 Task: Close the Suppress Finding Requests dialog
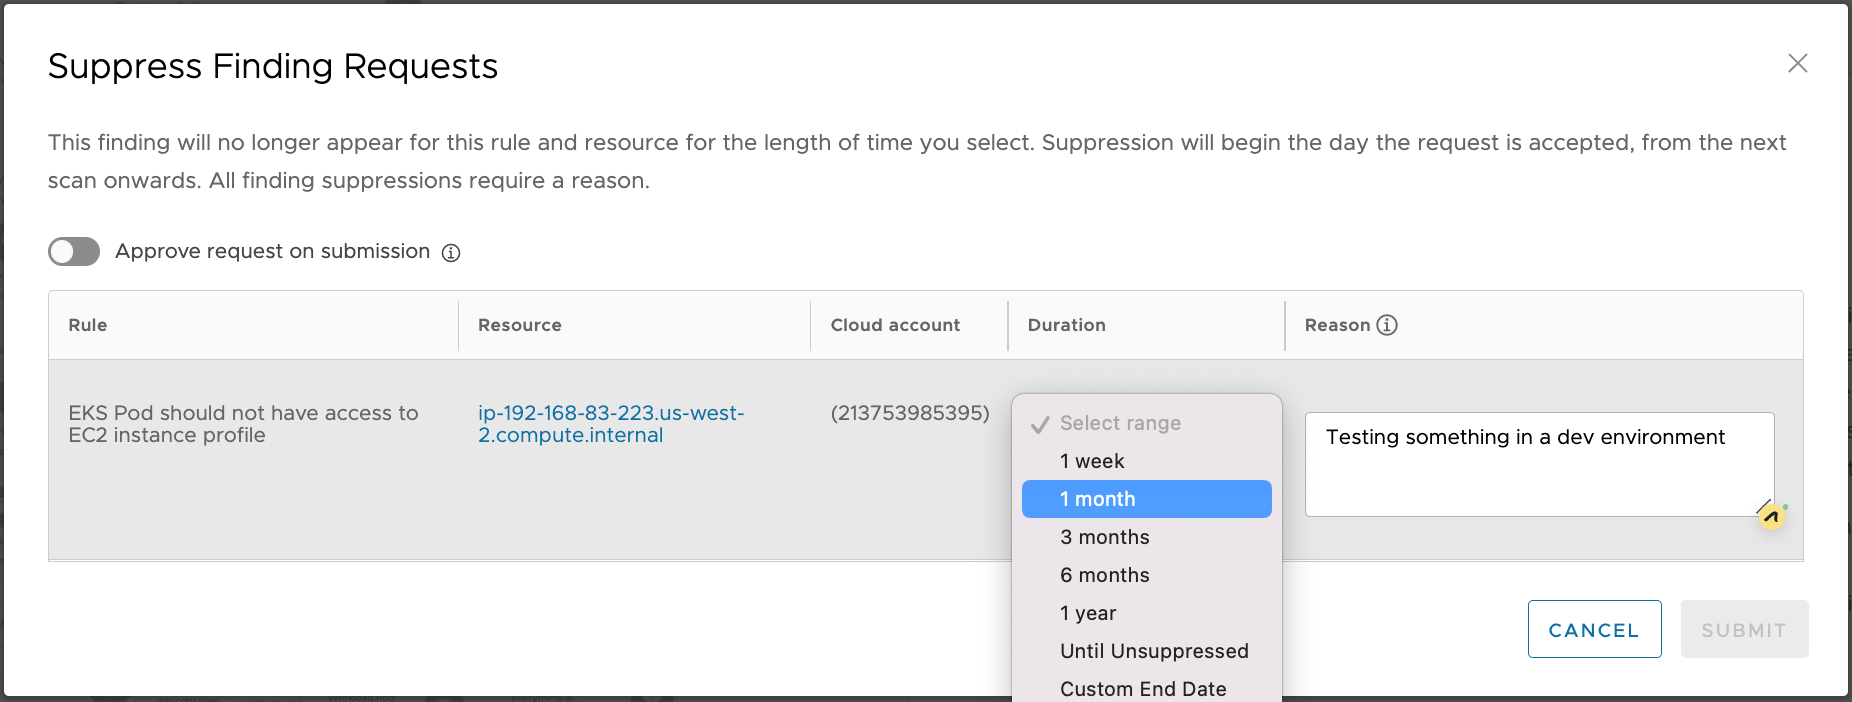pyautogui.click(x=1797, y=64)
